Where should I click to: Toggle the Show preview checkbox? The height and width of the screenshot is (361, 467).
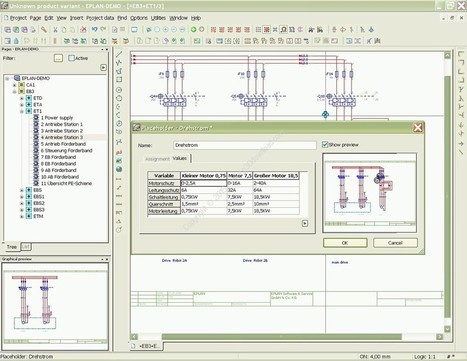tap(325, 144)
